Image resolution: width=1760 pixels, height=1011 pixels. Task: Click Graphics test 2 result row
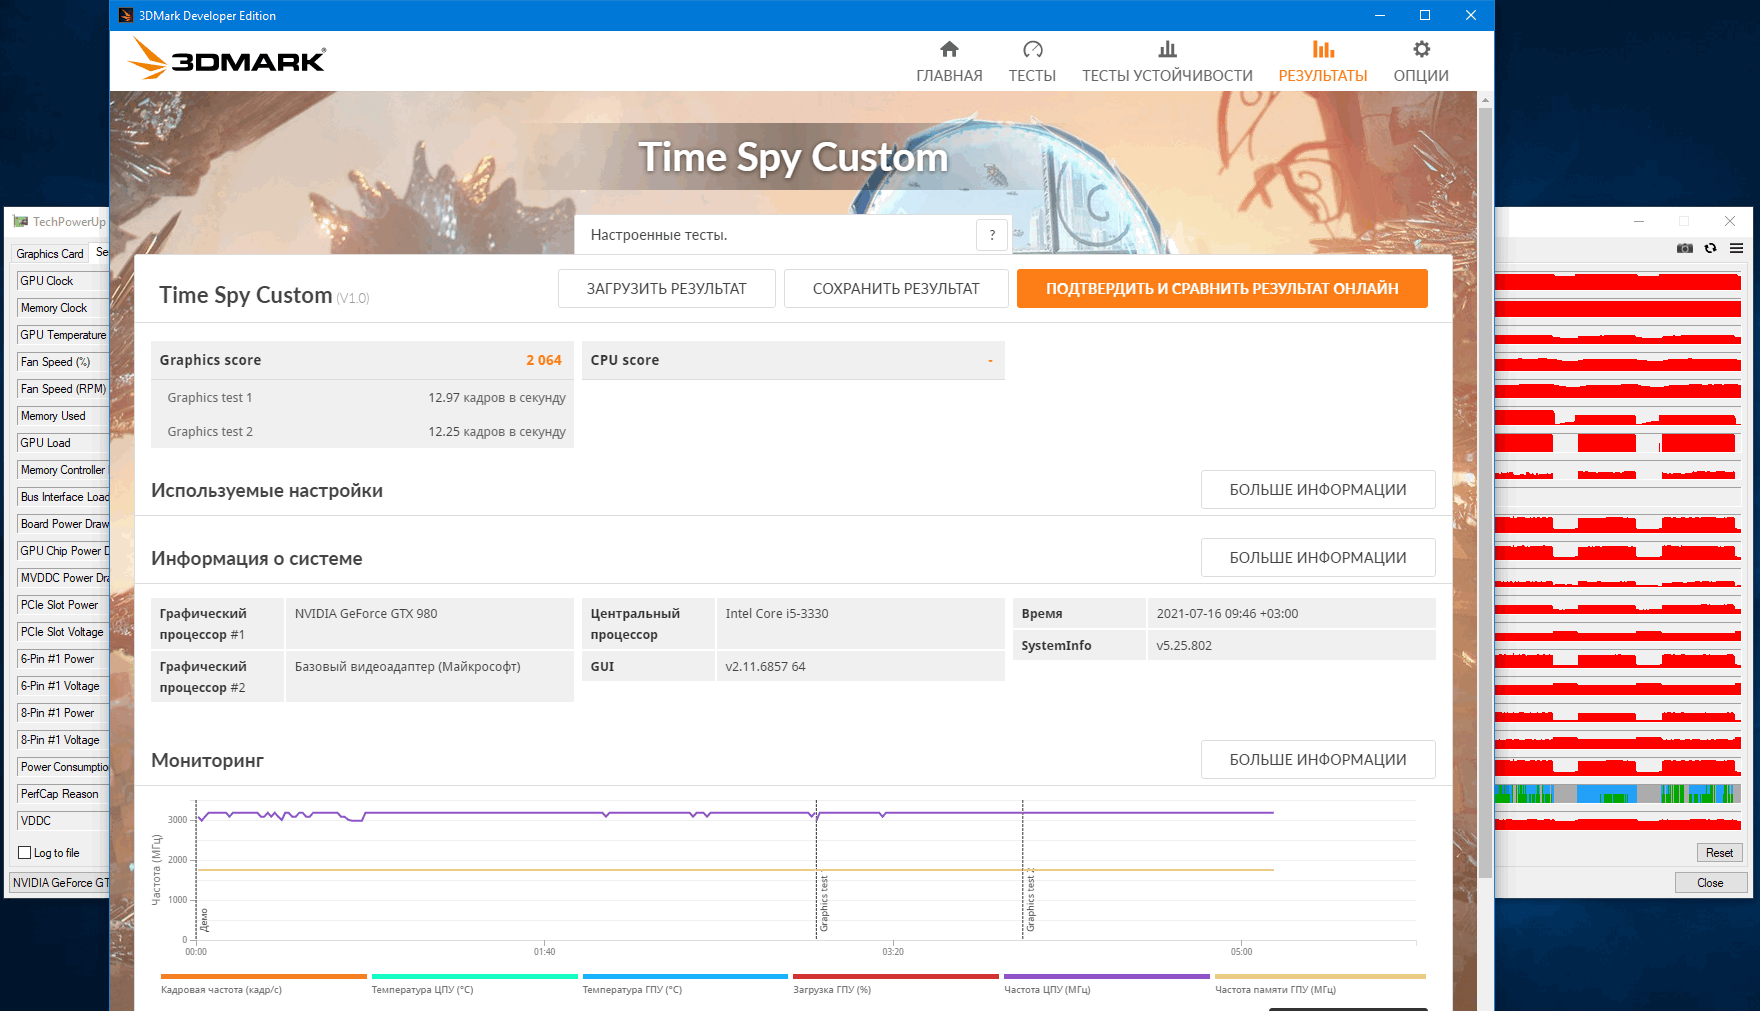362,432
